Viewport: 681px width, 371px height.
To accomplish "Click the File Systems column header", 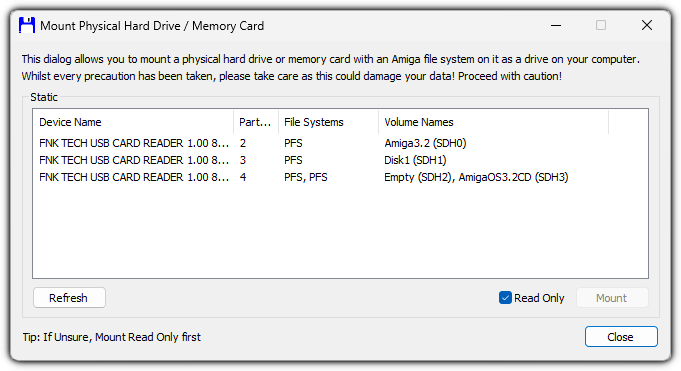I will click(328, 122).
